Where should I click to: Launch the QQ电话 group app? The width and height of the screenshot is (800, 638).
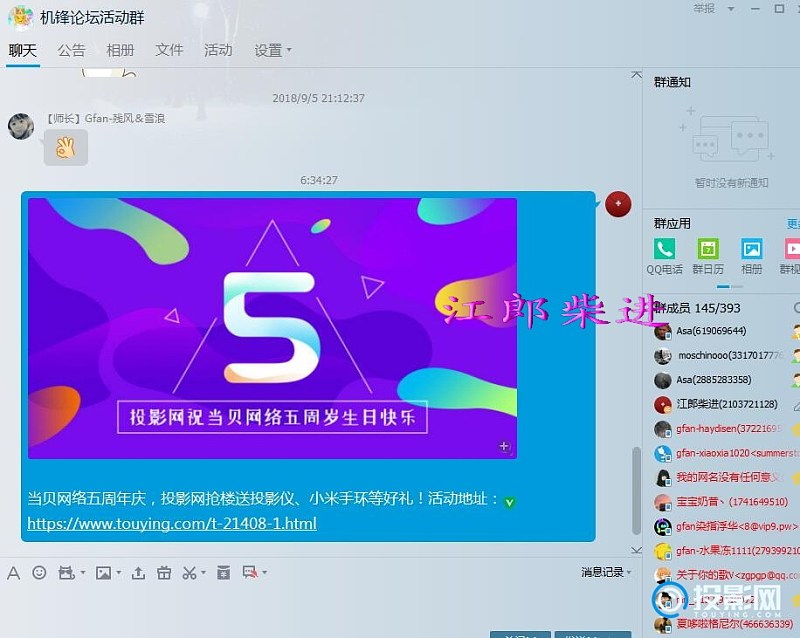[x=664, y=255]
